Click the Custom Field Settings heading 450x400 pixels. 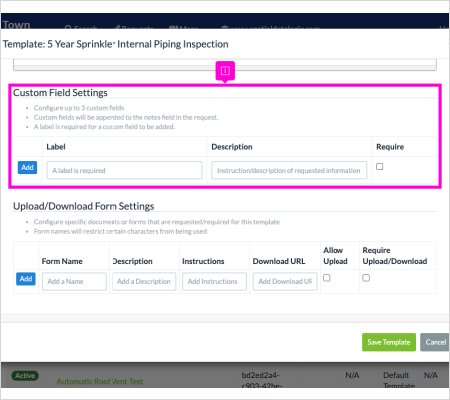pos(60,93)
